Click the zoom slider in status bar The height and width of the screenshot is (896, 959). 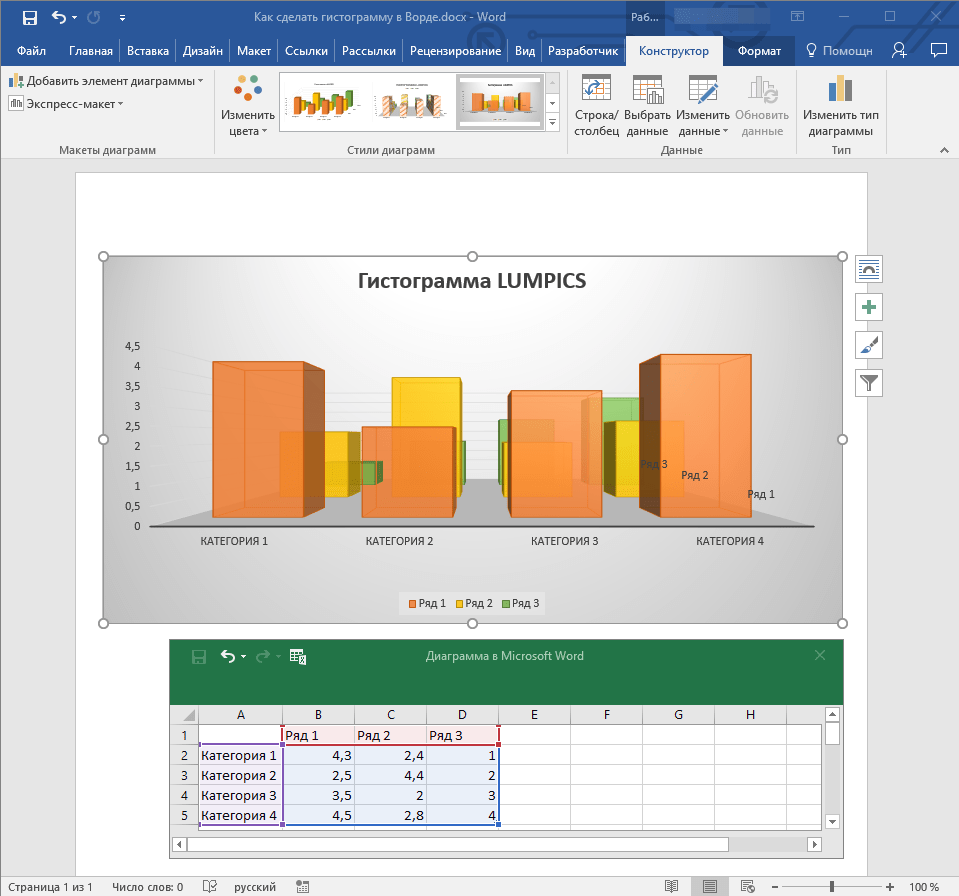(832, 887)
